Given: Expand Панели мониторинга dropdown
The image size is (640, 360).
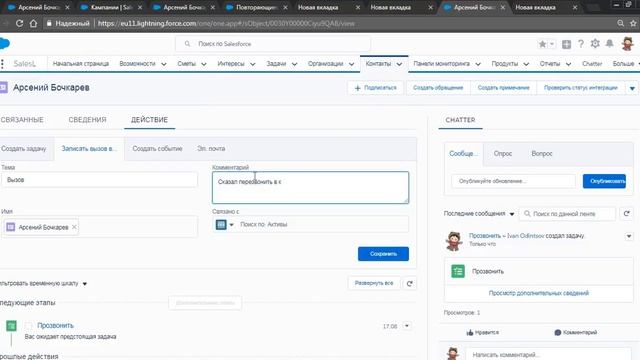Looking at the screenshot, I should point(478,64).
